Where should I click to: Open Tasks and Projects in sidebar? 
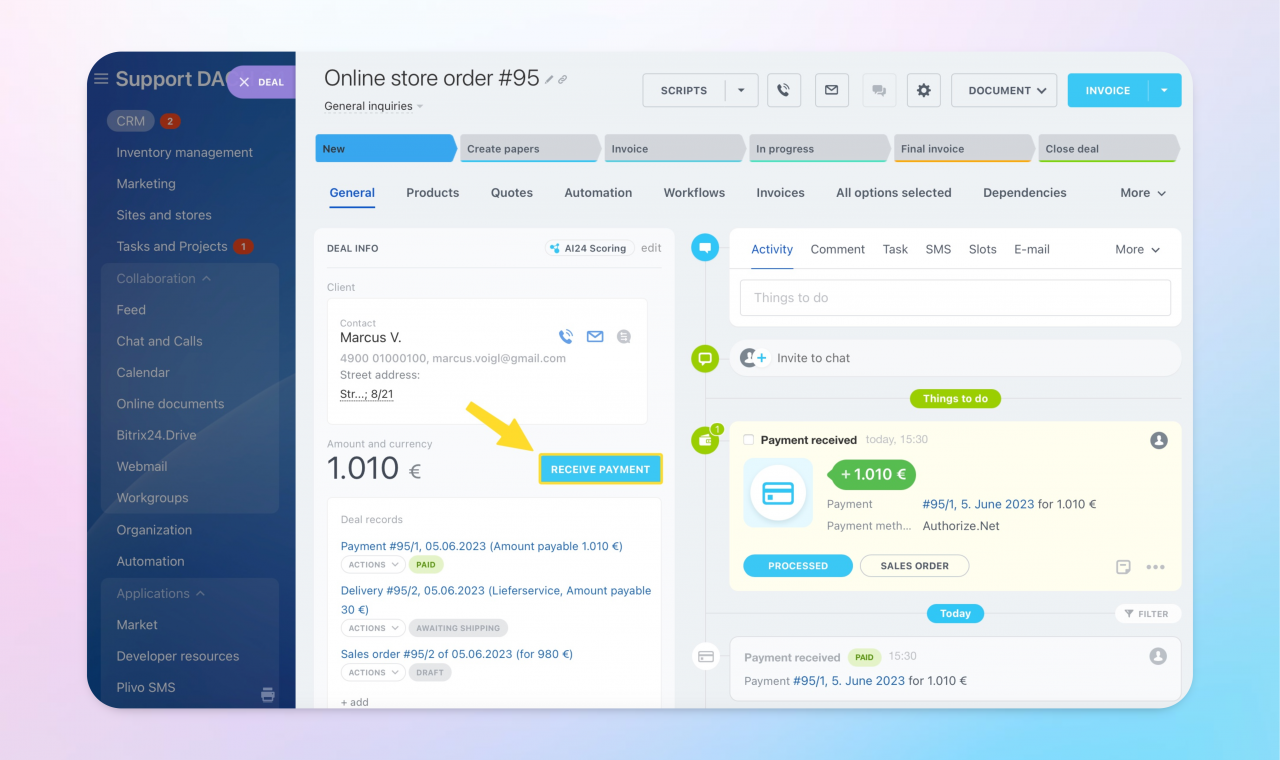click(x=172, y=246)
